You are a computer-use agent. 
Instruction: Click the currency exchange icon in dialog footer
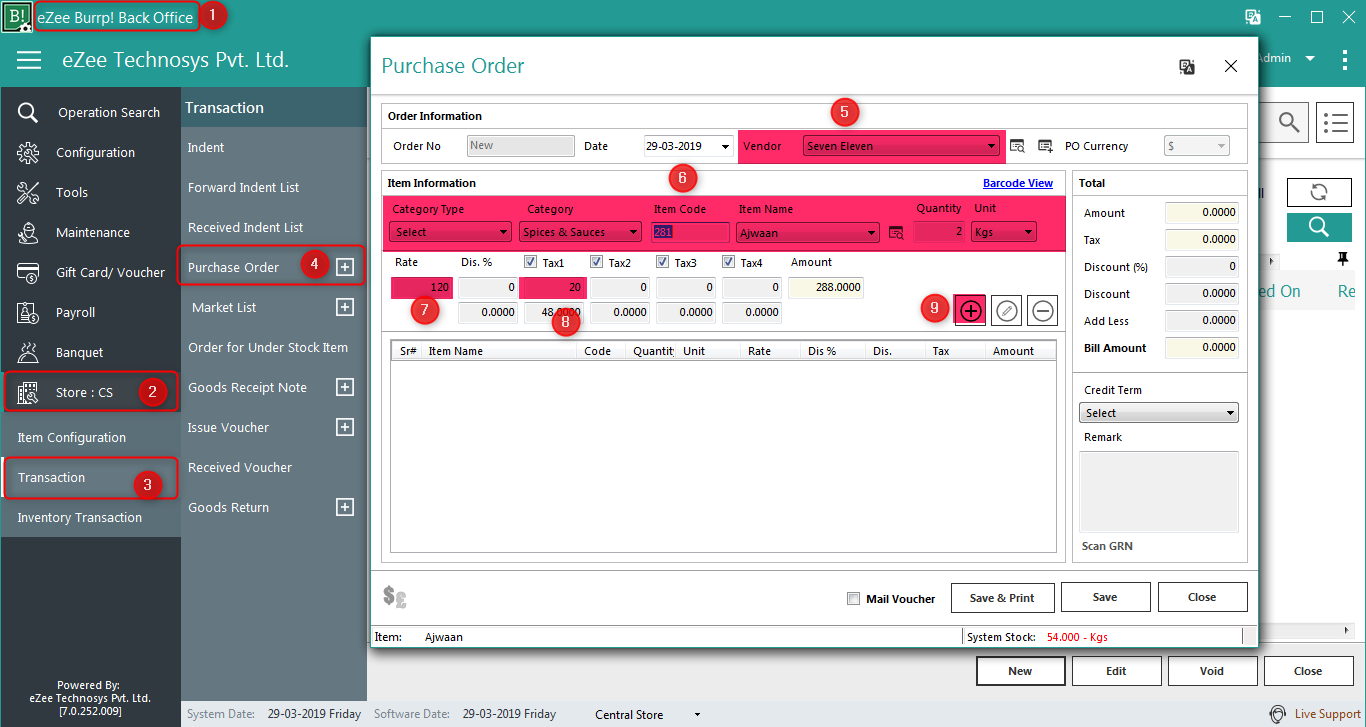(394, 597)
